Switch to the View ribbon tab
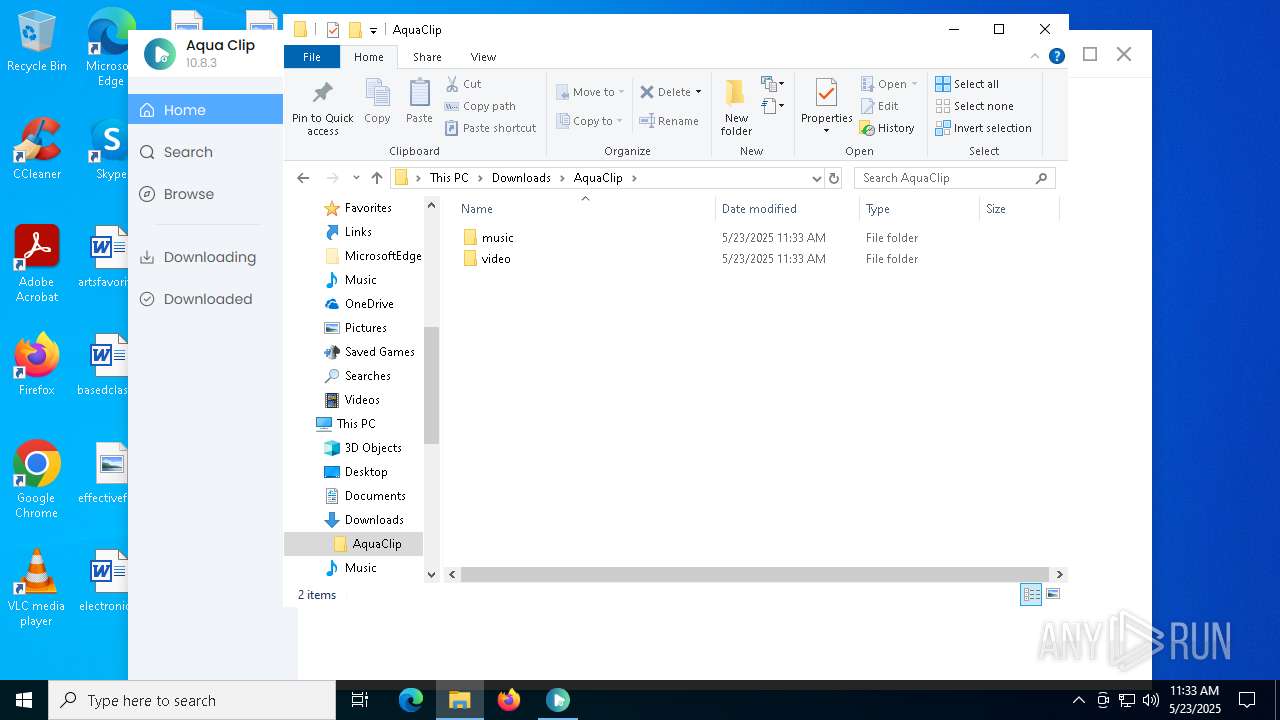The image size is (1280, 720). pyautogui.click(x=483, y=57)
